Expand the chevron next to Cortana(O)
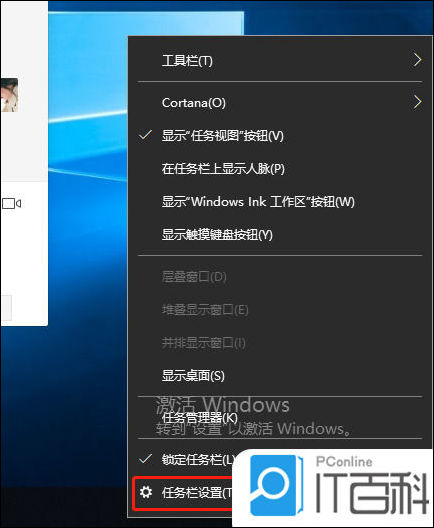This screenshot has width=434, height=528. (x=418, y=102)
